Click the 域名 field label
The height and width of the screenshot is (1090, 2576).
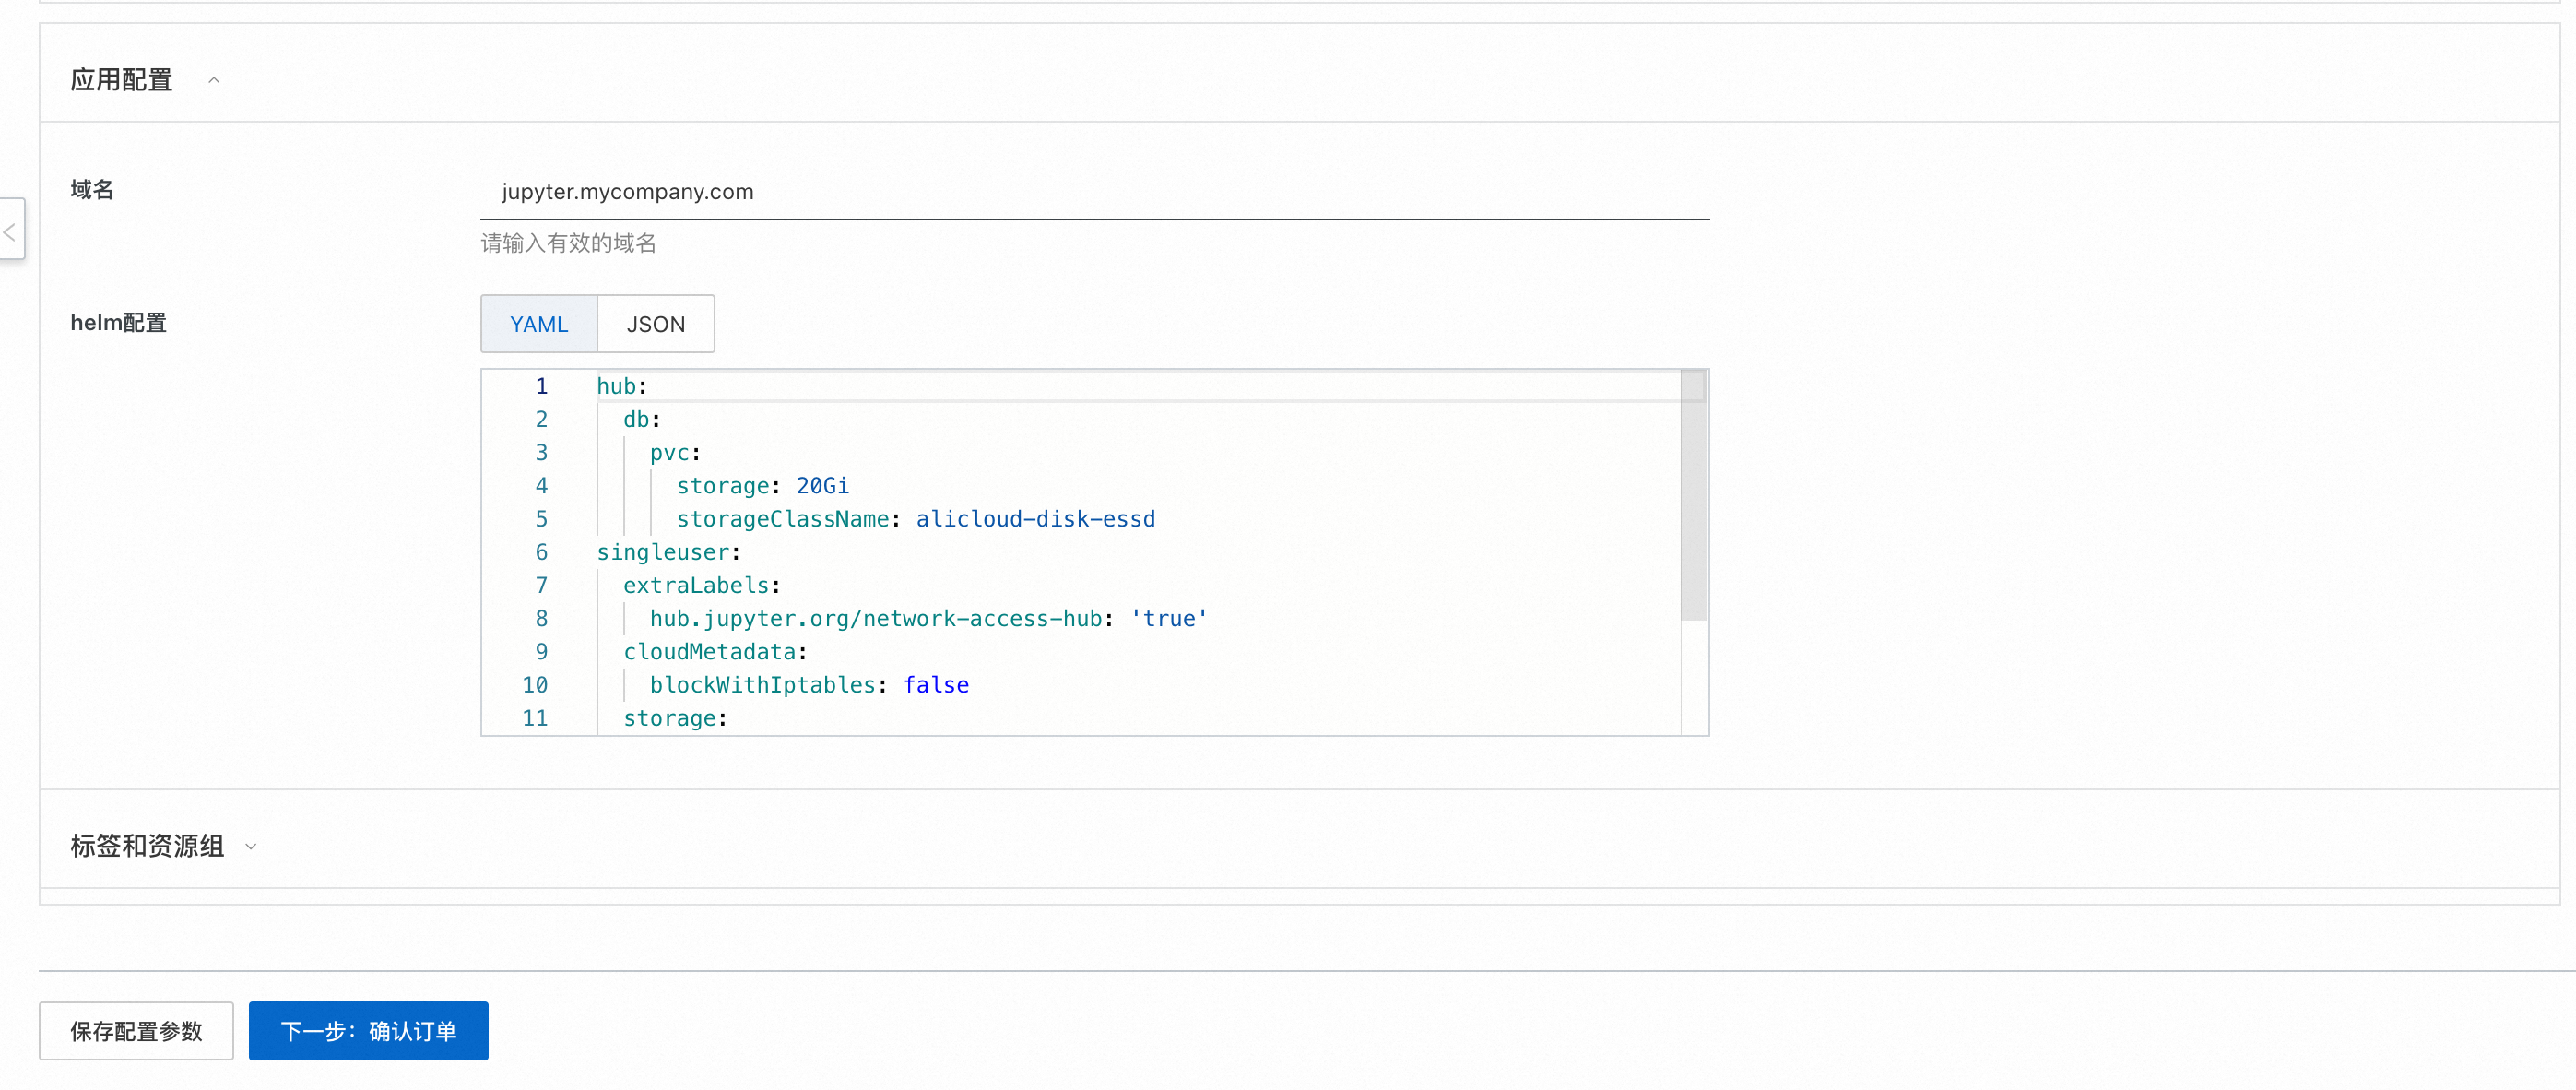pos(91,189)
